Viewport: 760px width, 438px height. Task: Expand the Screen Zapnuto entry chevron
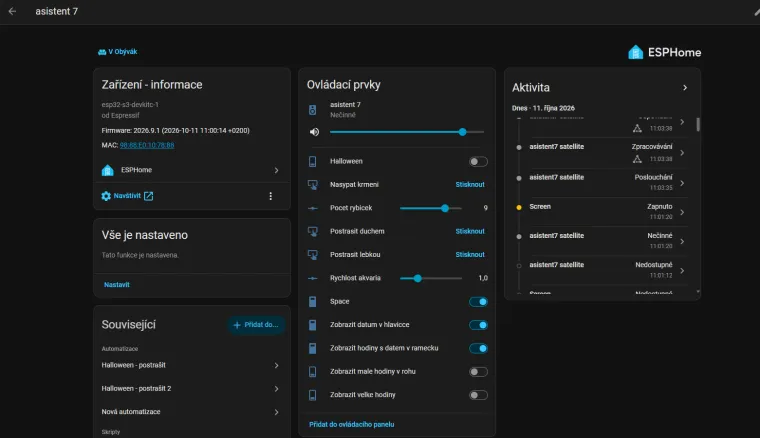coord(682,212)
